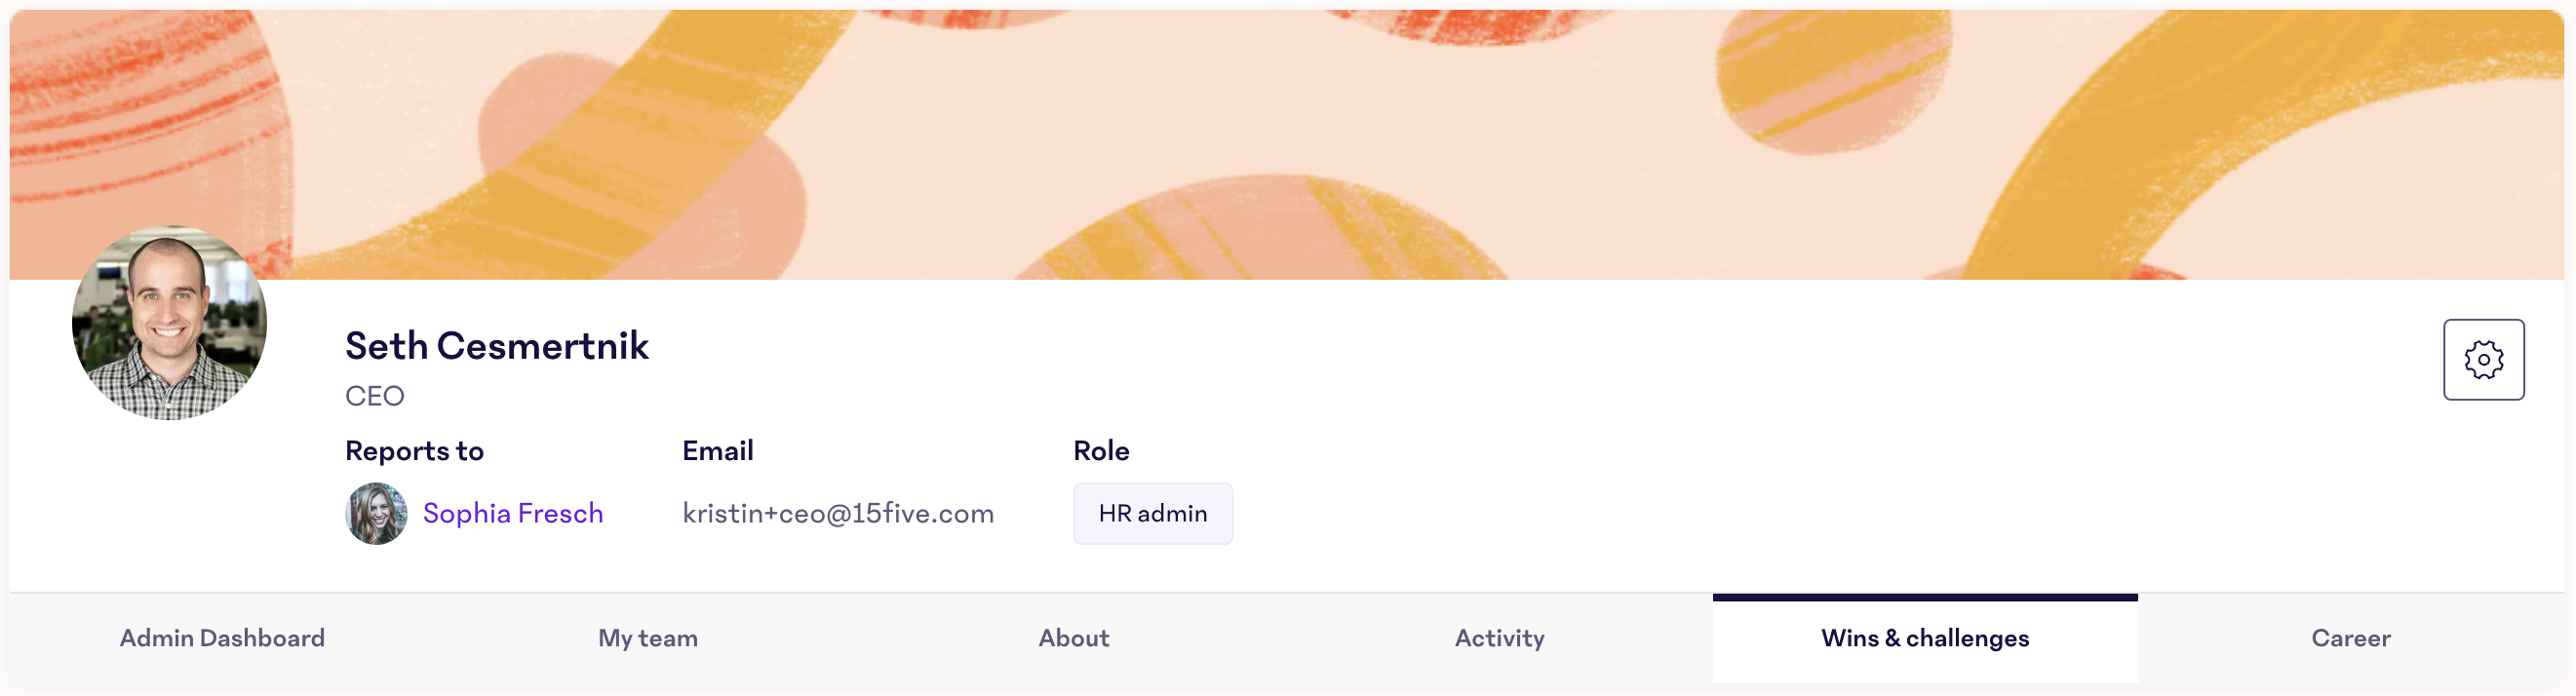Screen dimensions: 2576x696
Task: Click the Reports to label
Action: point(414,451)
